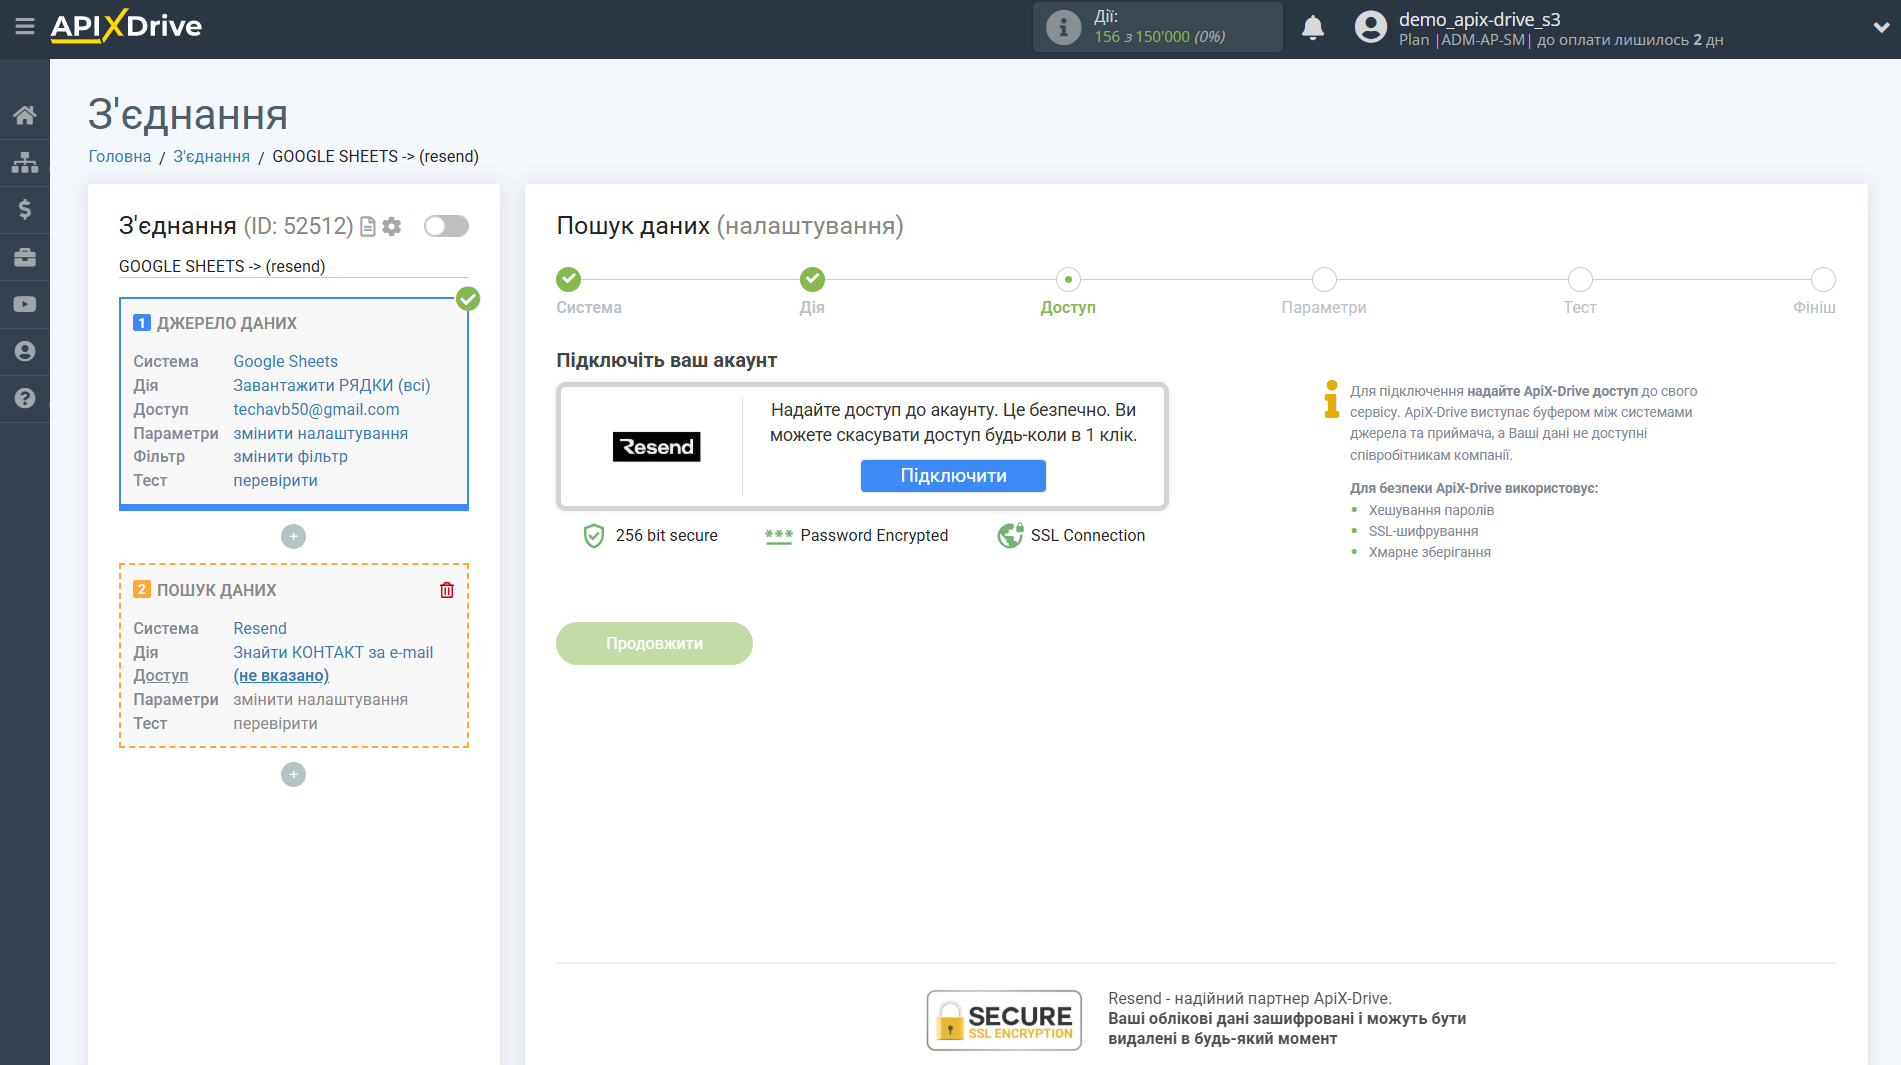Enable the connection toggle switch
Screen dimensions: 1901x1065
(x=445, y=226)
